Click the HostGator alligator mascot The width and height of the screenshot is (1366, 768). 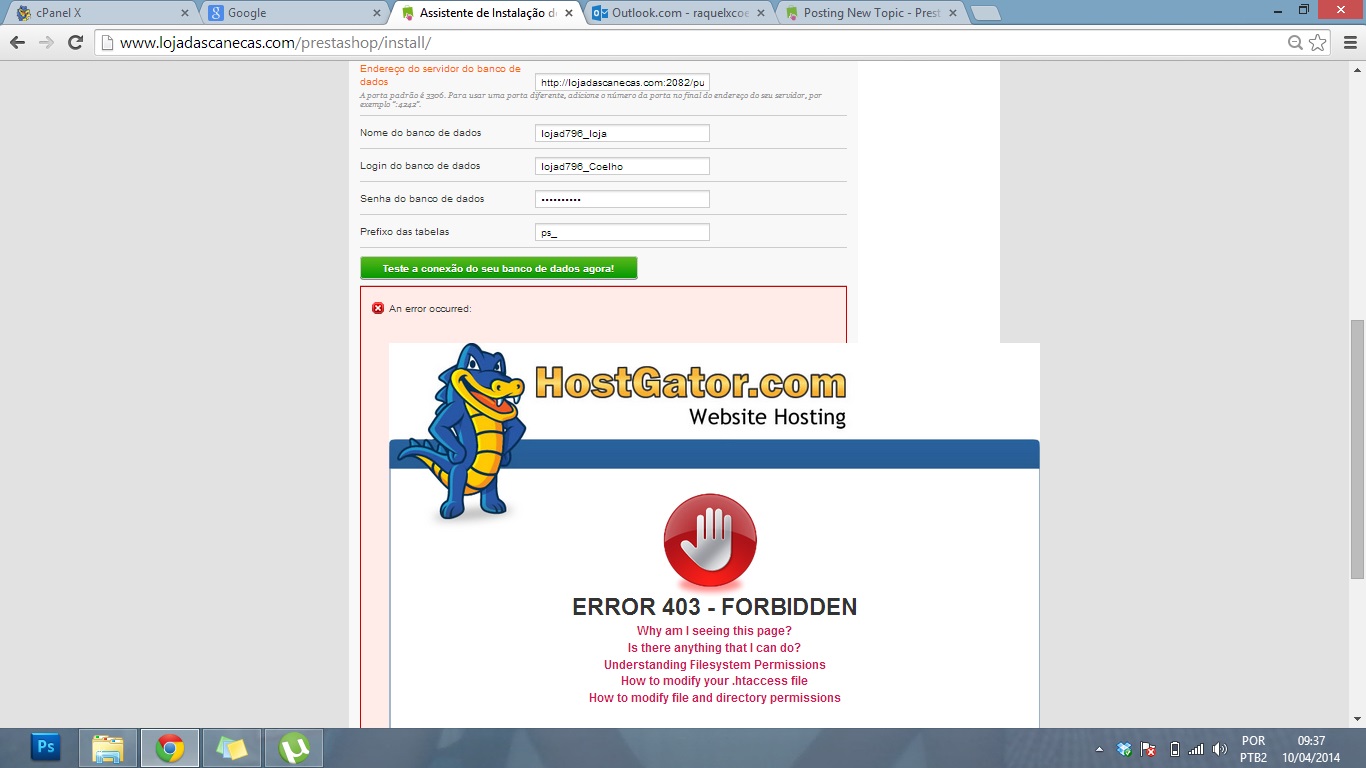[462, 432]
